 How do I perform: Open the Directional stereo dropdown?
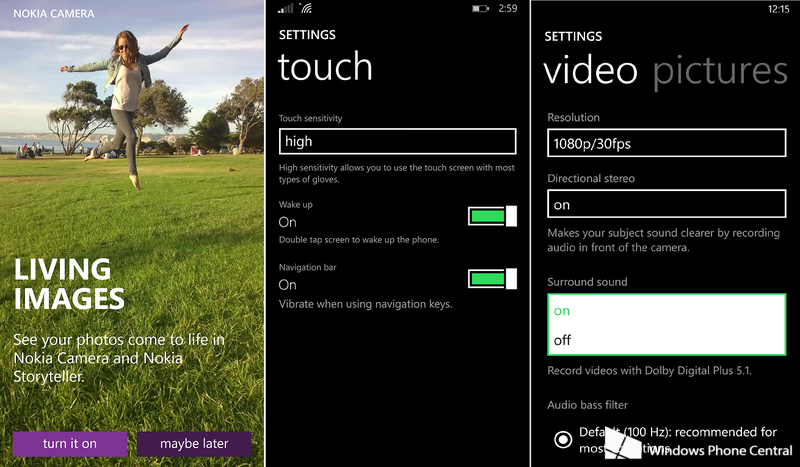coord(666,204)
